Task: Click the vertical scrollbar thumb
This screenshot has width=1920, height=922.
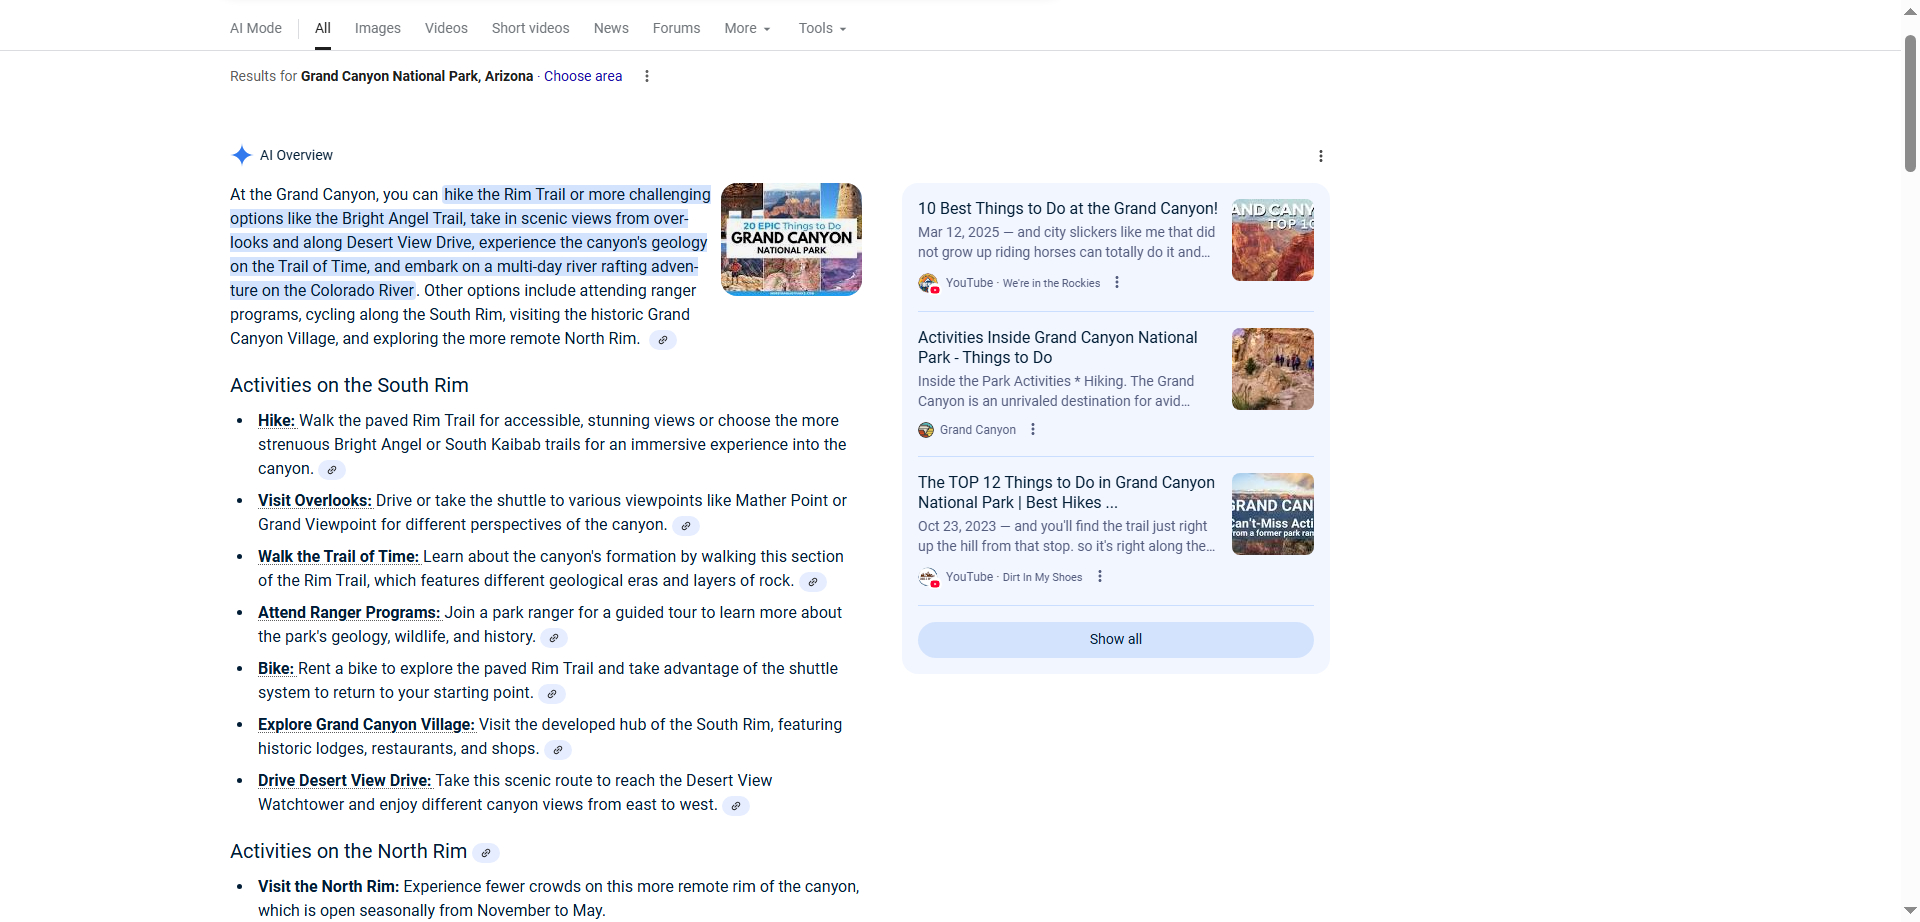Action: (x=1910, y=103)
